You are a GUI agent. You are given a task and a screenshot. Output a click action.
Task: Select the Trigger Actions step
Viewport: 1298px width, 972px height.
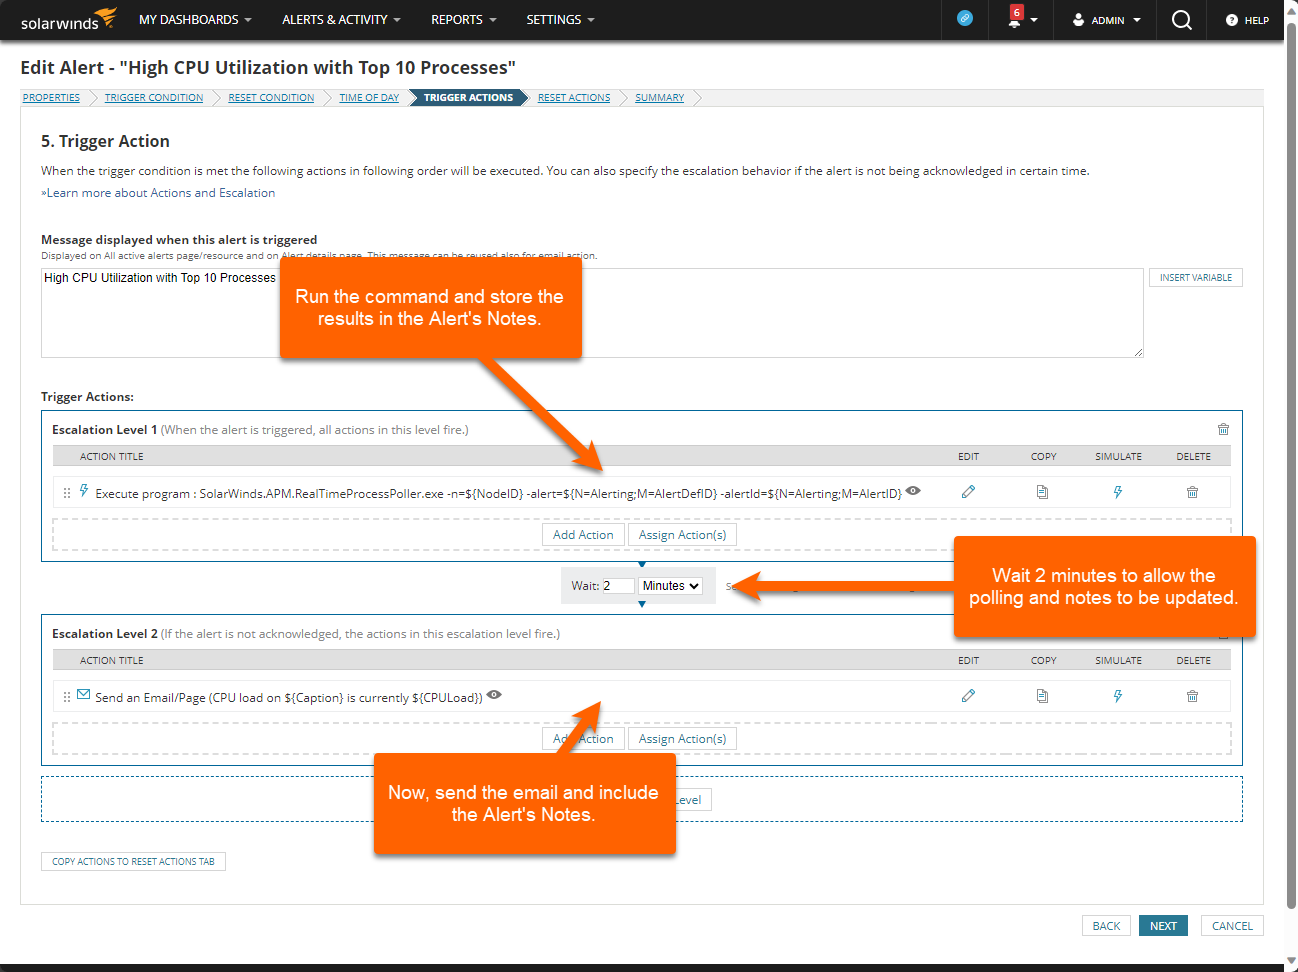coord(468,98)
